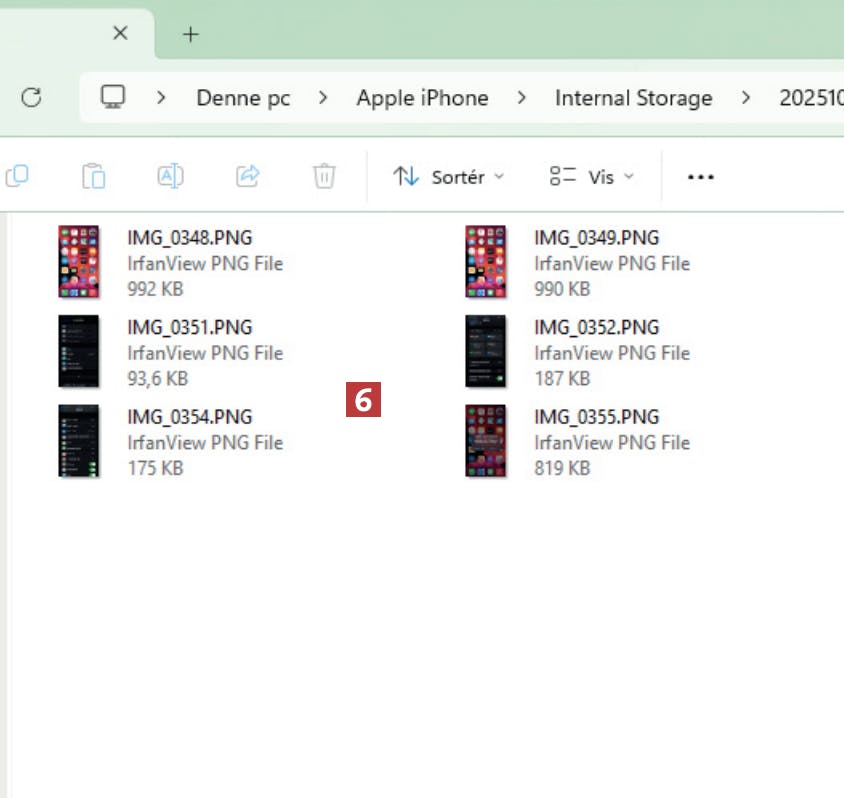Click the delete trash icon
The height and width of the screenshot is (798, 844).
tap(324, 176)
